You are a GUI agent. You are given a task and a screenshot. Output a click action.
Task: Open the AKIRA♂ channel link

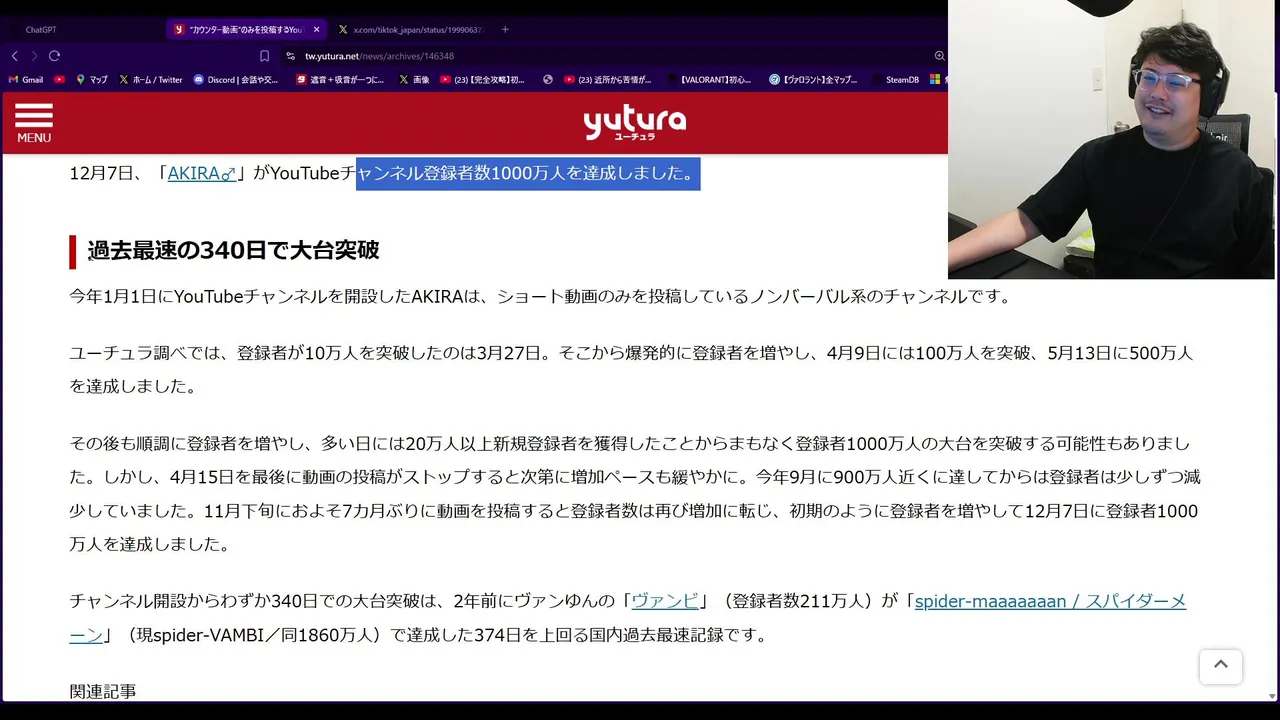click(x=202, y=173)
